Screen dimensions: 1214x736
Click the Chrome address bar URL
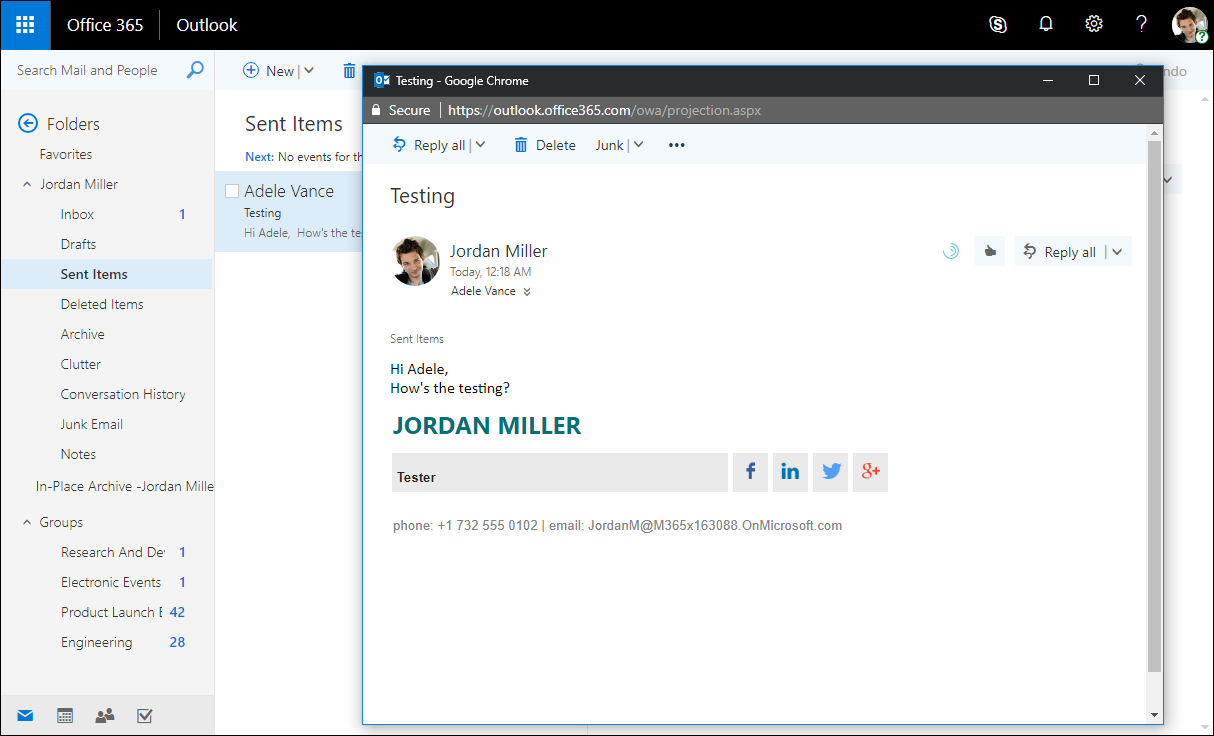(x=604, y=110)
